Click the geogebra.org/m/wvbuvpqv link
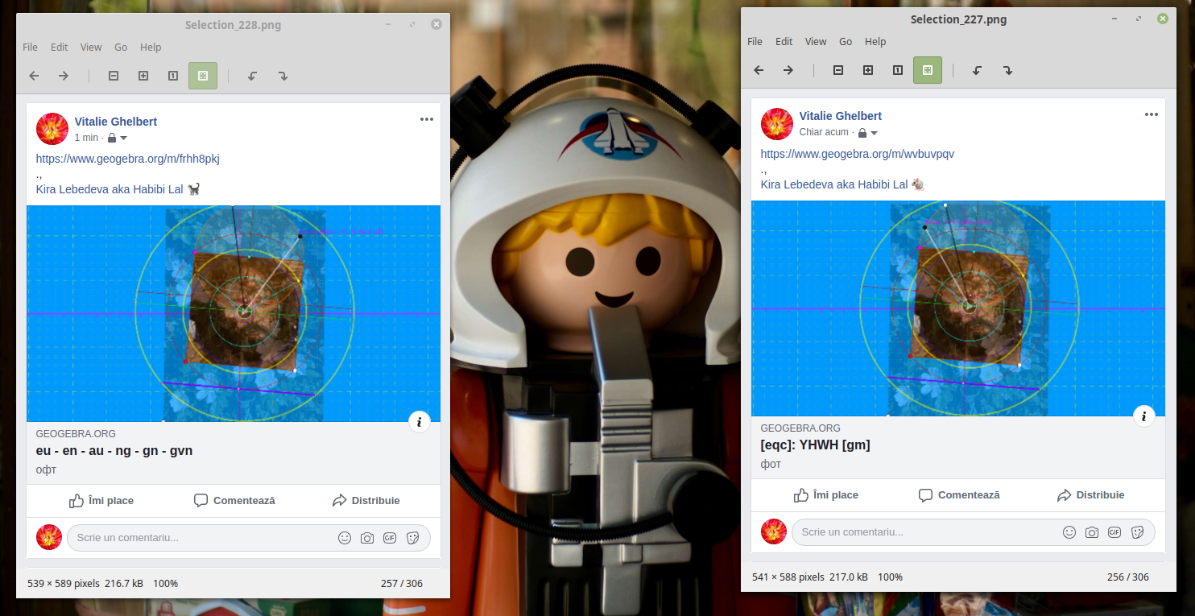The width and height of the screenshot is (1195, 616). 857,154
